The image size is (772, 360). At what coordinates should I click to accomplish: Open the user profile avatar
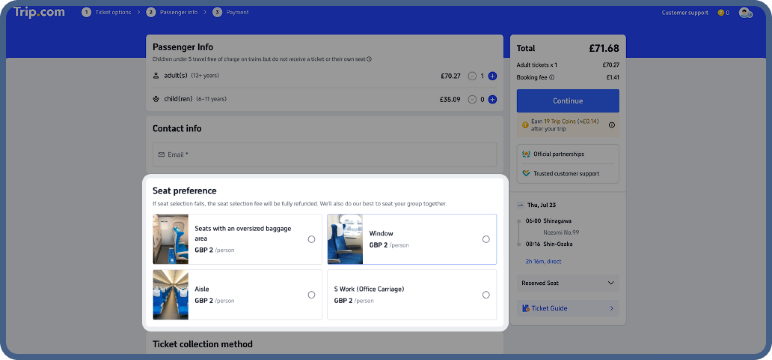pos(745,13)
